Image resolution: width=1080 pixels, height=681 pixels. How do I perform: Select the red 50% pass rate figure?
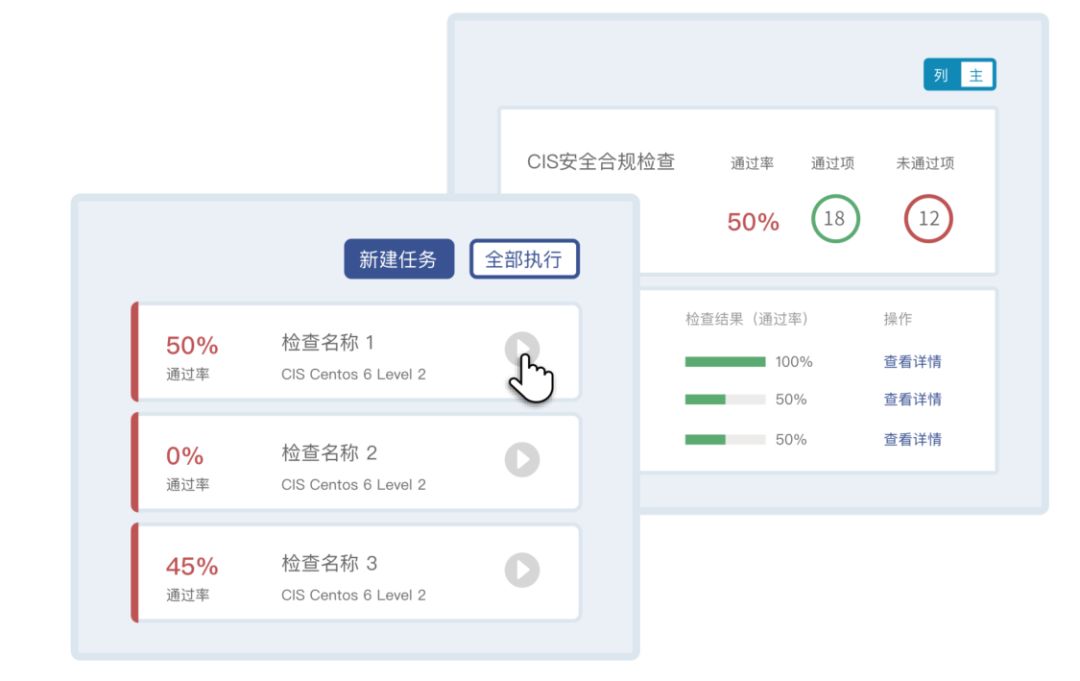pyautogui.click(x=751, y=222)
